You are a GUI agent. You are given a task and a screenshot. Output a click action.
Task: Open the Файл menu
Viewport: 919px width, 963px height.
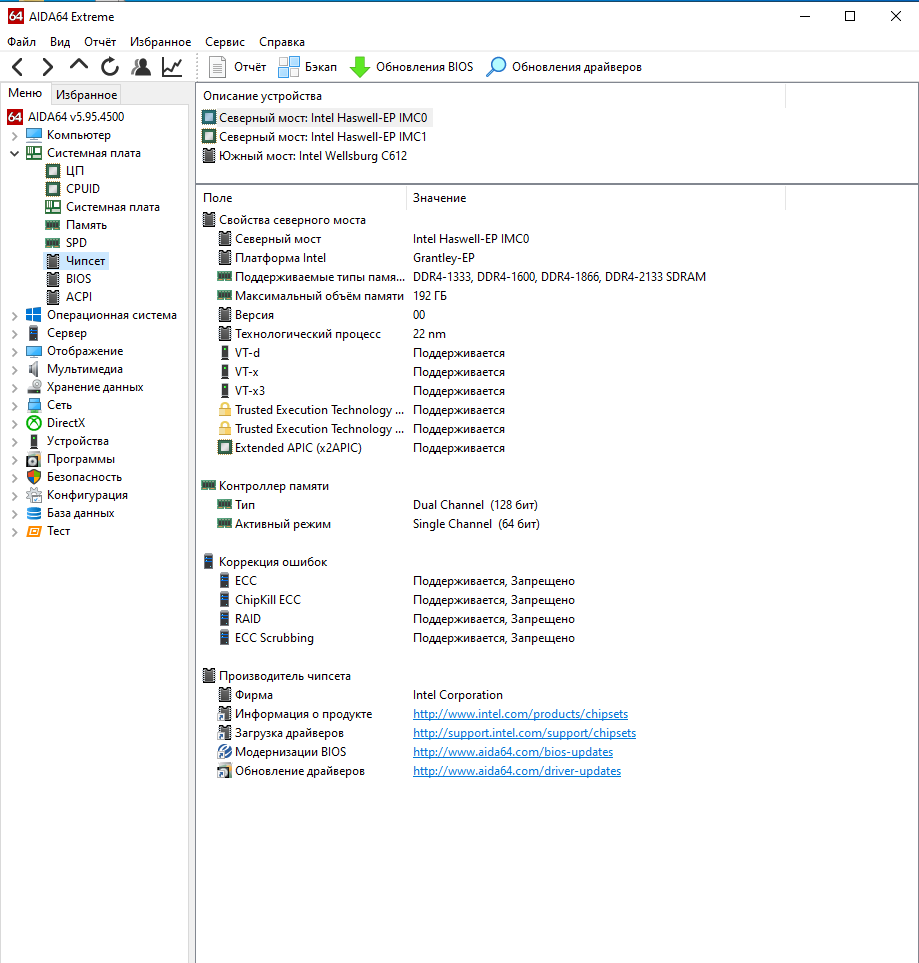(x=22, y=42)
